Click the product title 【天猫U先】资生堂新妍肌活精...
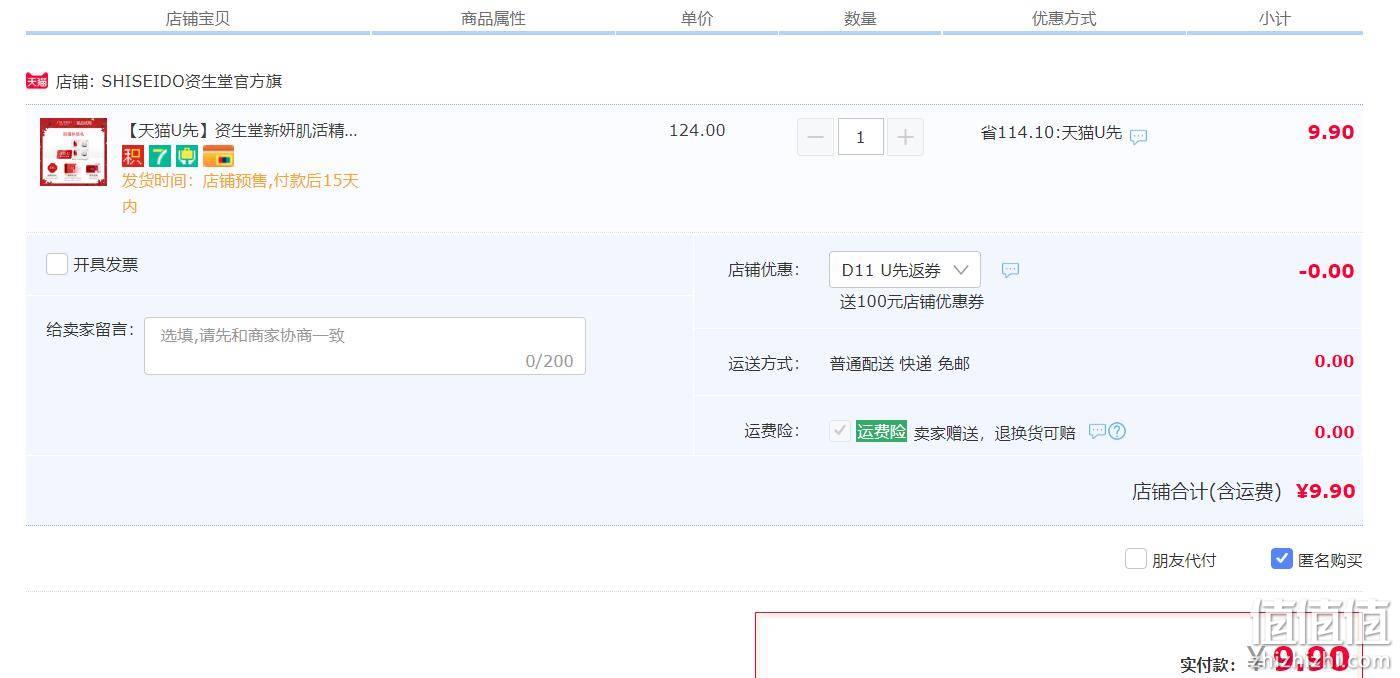1400x678 pixels. point(240,130)
